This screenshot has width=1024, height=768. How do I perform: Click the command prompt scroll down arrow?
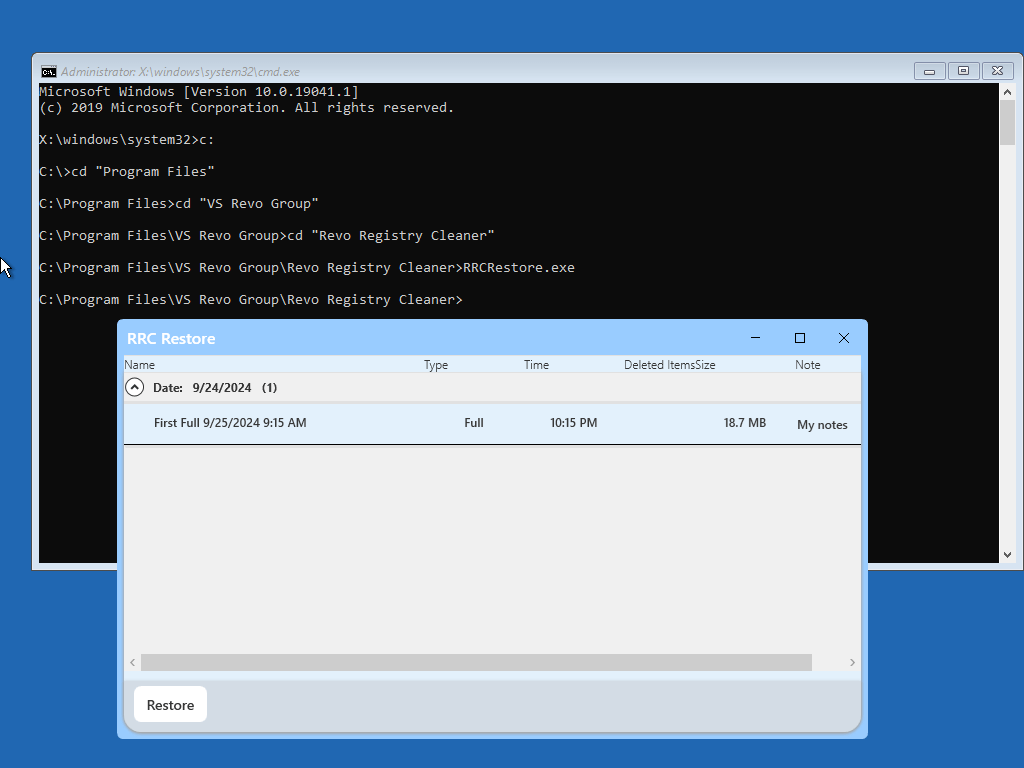coord(1007,554)
